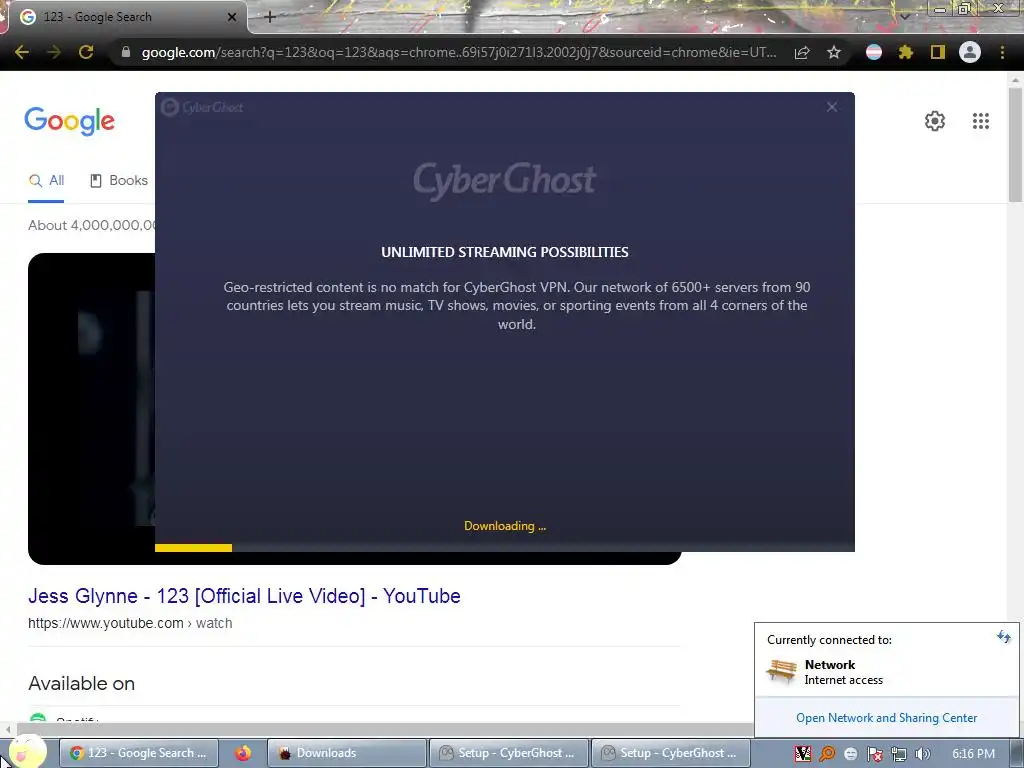Open the Chrome extensions puzzle icon
The image size is (1024, 768).
click(x=906, y=52)
